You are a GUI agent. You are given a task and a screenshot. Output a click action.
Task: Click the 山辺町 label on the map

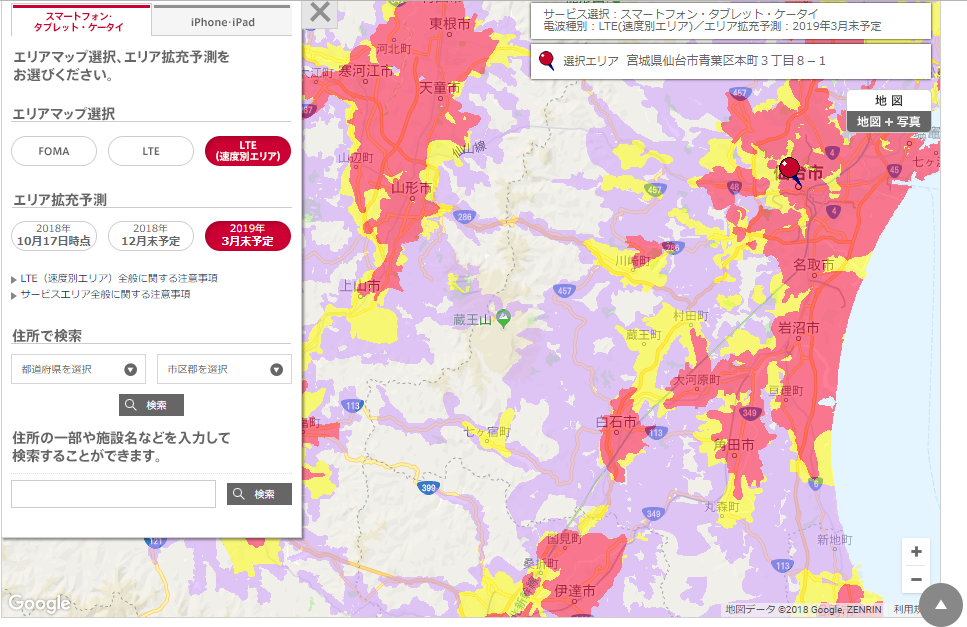coord(356,158)
